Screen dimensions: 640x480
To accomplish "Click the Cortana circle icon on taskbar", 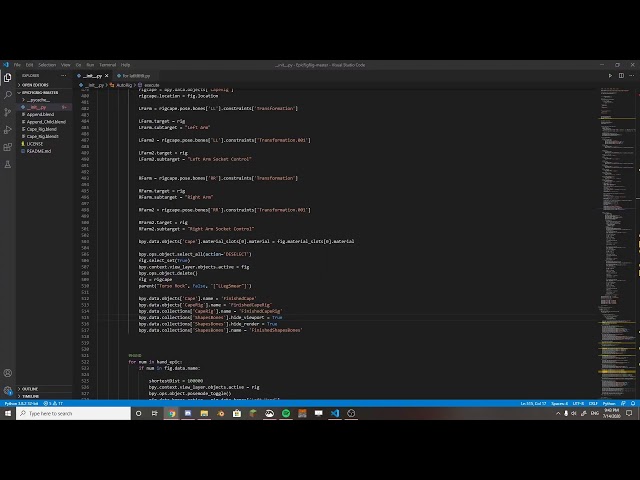I will [x=139, y=413].
